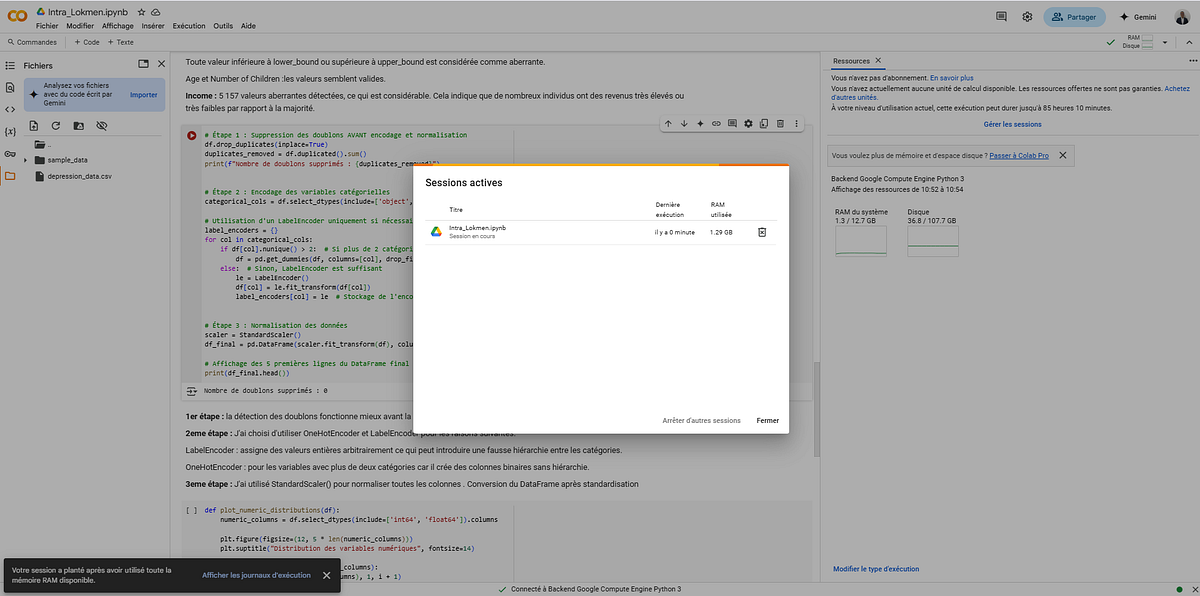The image size is (1200, 596).
Task: Open find and replace sidebar
Action: coord(10,87)
